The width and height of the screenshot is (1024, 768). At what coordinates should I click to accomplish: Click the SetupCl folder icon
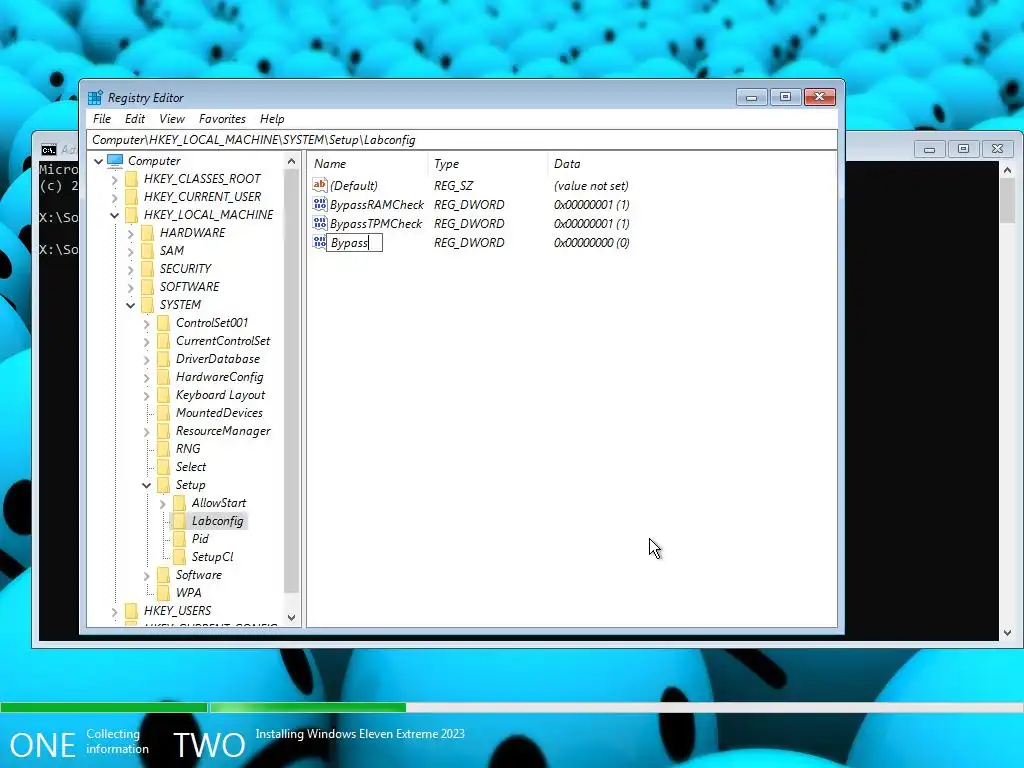(x=180, y=557)
